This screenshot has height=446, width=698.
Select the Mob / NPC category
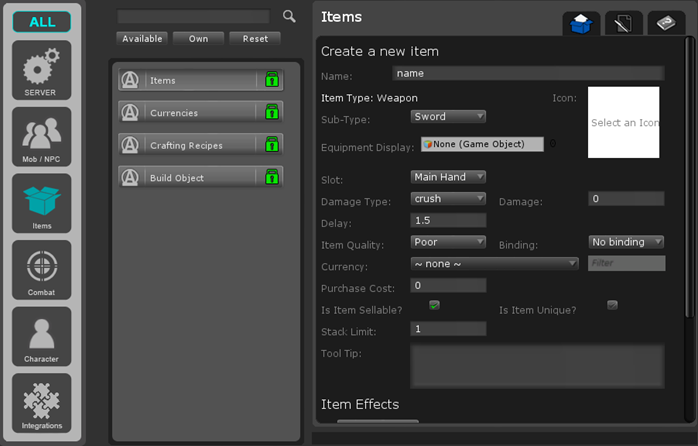(42, 136)
